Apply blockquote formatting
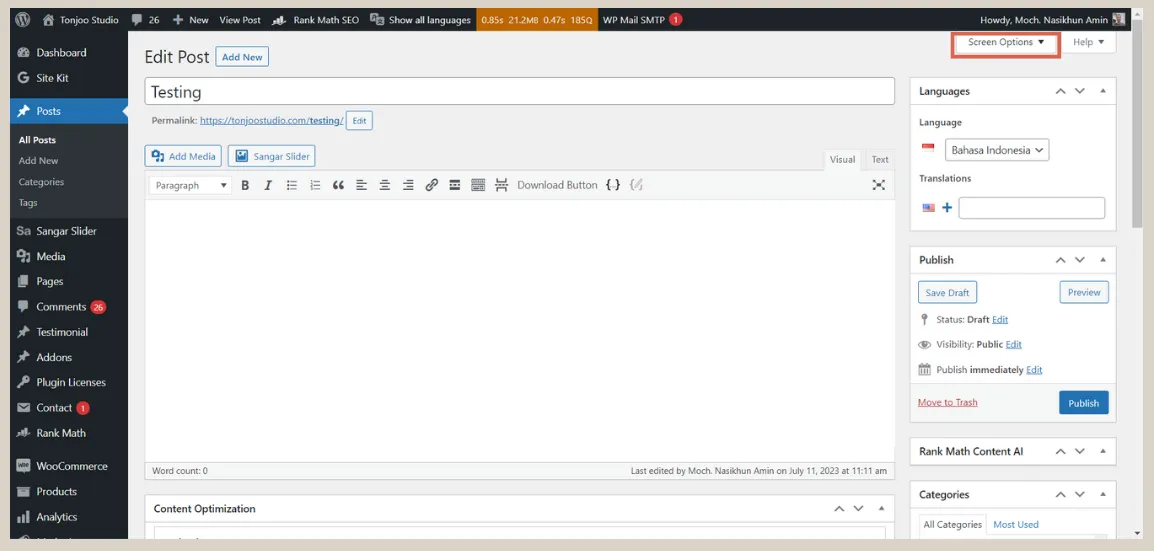 338,185
